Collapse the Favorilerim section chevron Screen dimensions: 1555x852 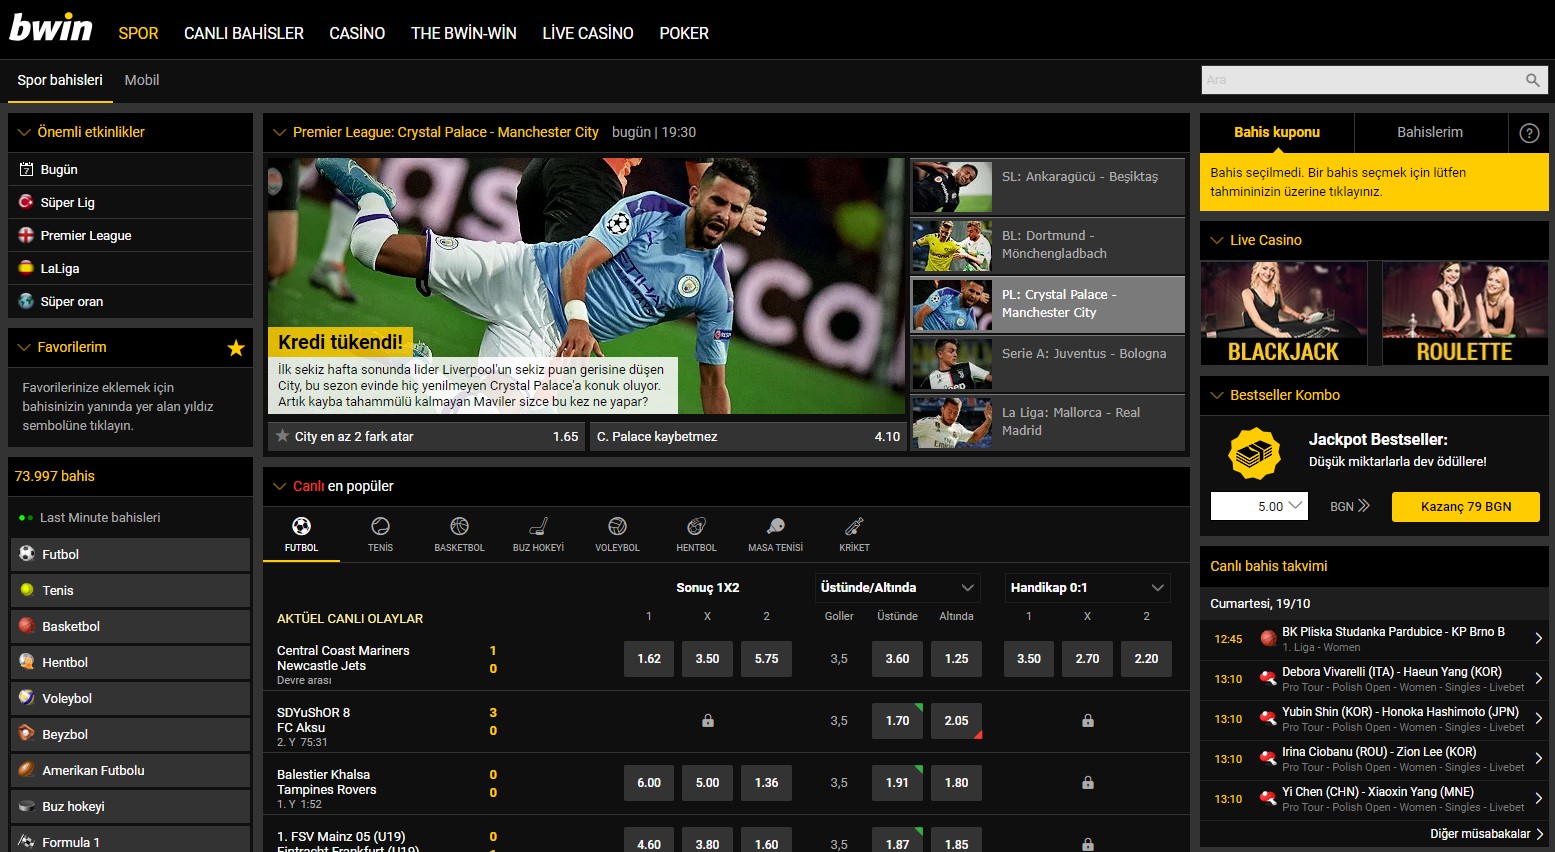pos(24,347)
